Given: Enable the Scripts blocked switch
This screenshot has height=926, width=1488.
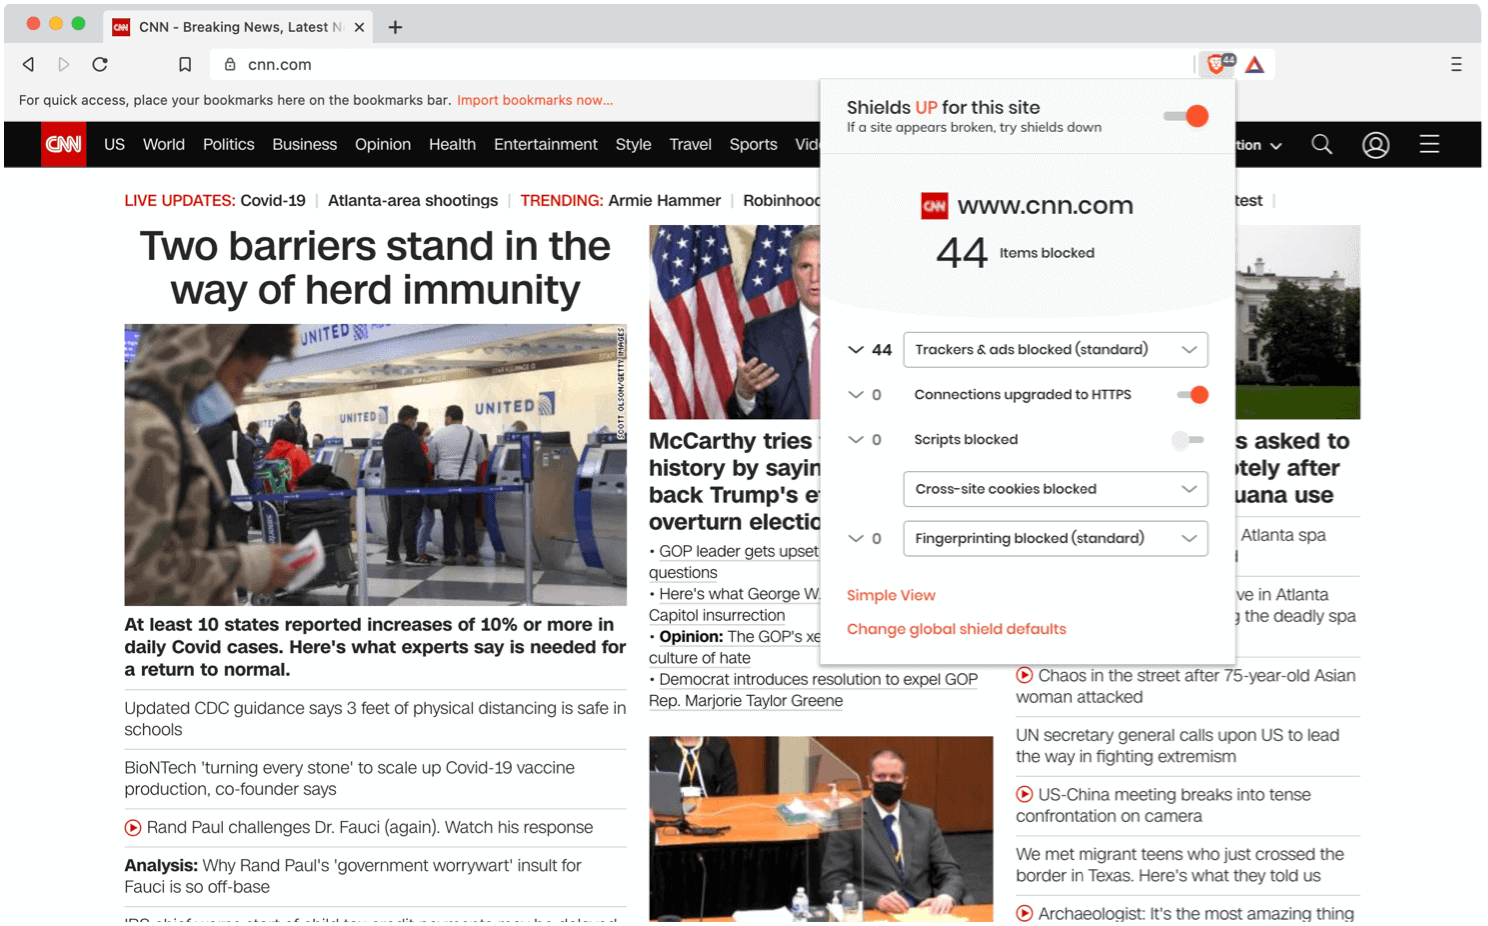Looking at the screenshot, I should click(1188, 440).
